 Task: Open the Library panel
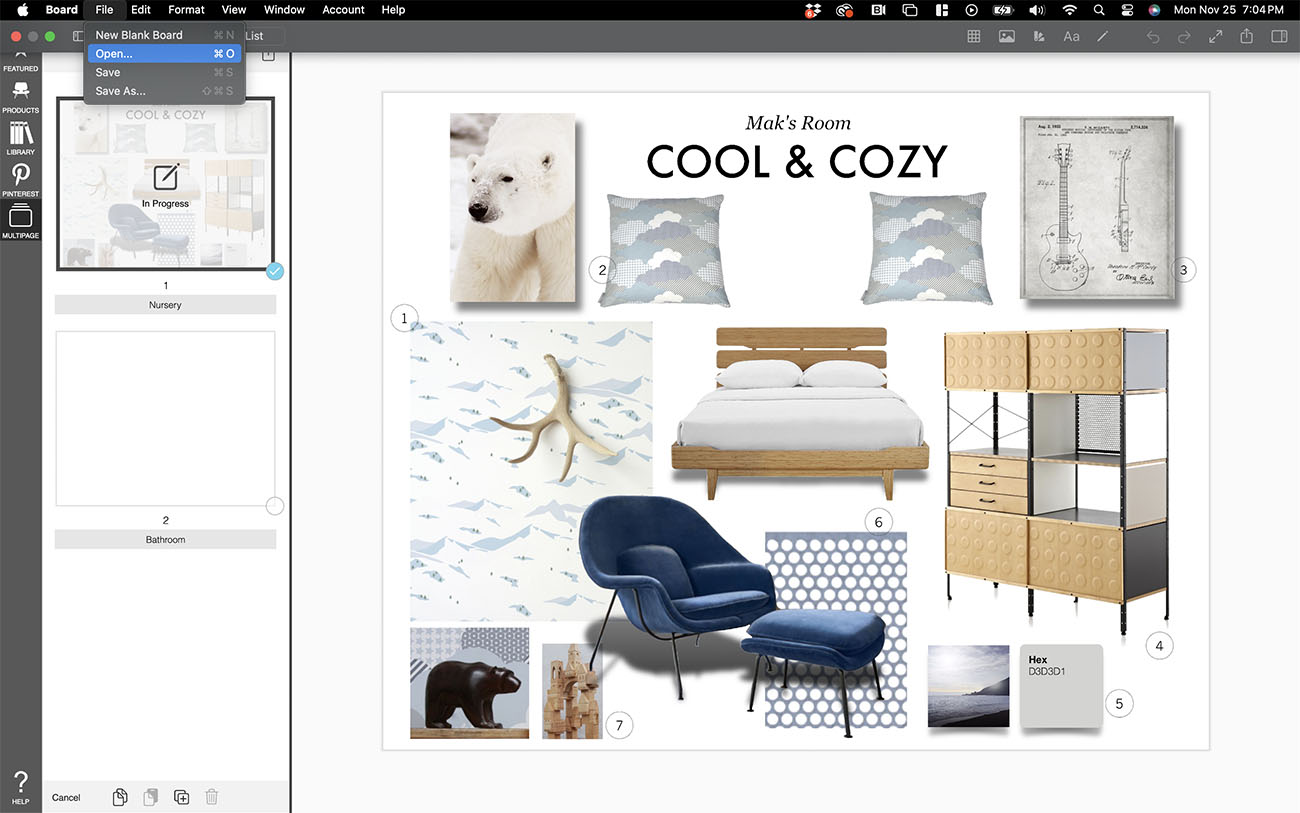pos(20,137)
